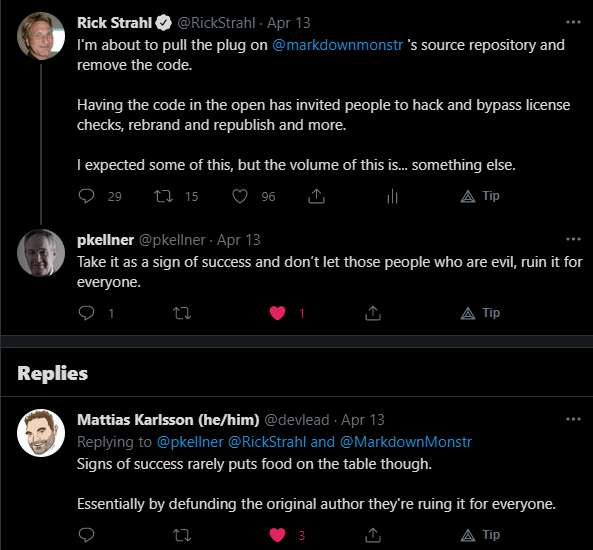Open Mattias Karlsson's avatar
Image resolution: width=593 pixels, height=550 pixels.
pos(41,433)
